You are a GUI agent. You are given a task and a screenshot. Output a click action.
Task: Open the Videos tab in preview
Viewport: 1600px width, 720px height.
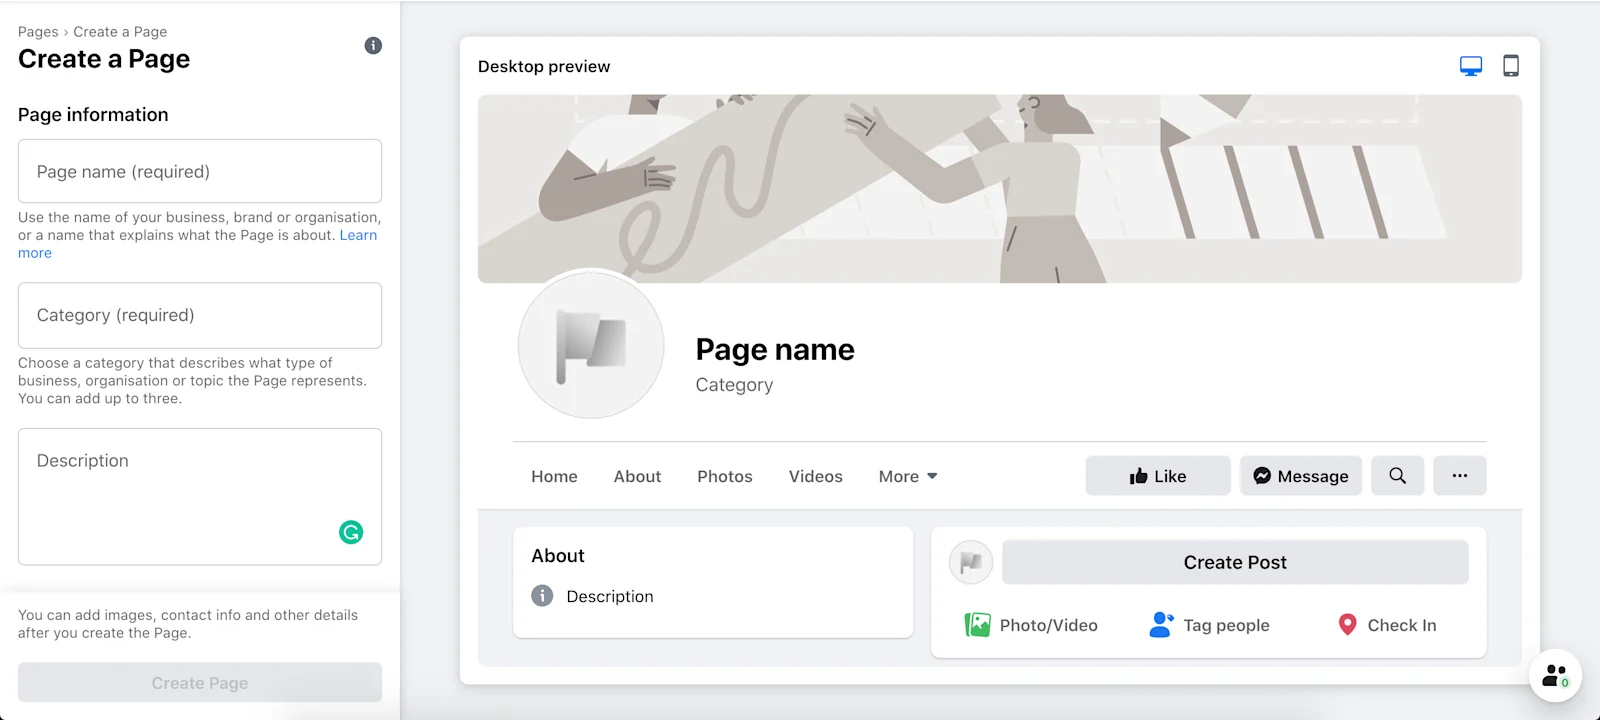(815, 477)
